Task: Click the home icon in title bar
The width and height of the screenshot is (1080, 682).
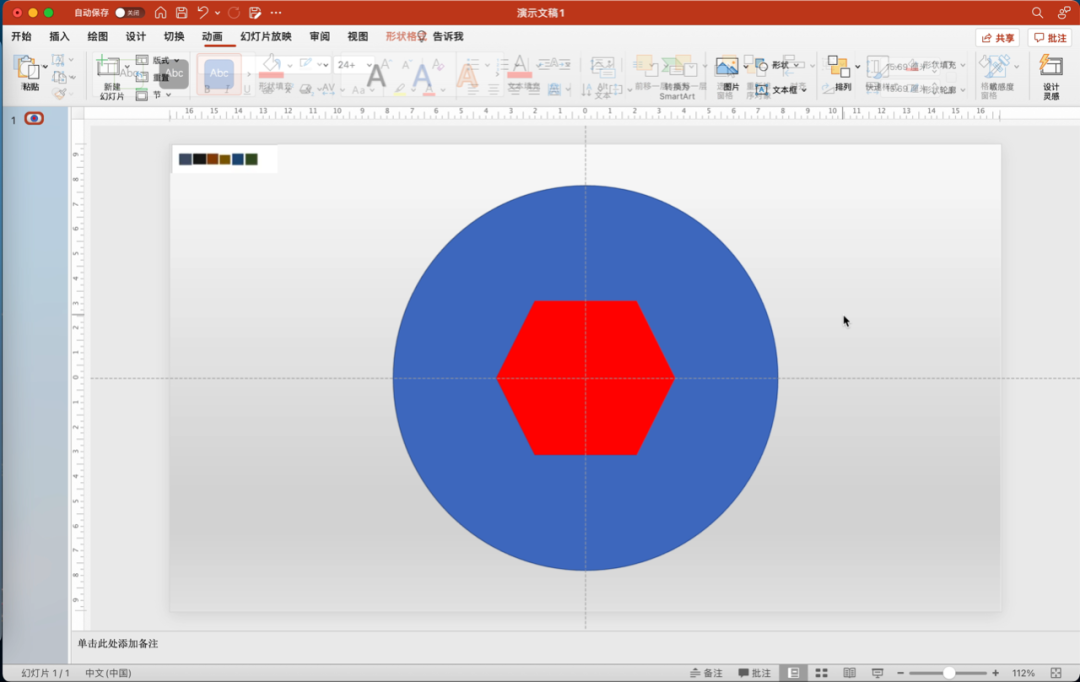Action: (x=160, y=13)
